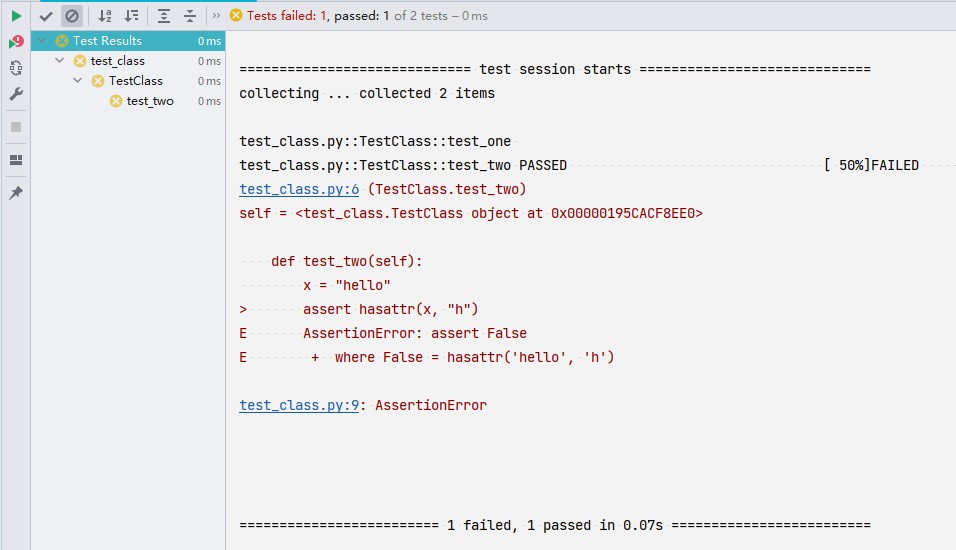This screenshot has height=550, width=956.
Task: Open the layout restore icon
Action: pos(16,160)
